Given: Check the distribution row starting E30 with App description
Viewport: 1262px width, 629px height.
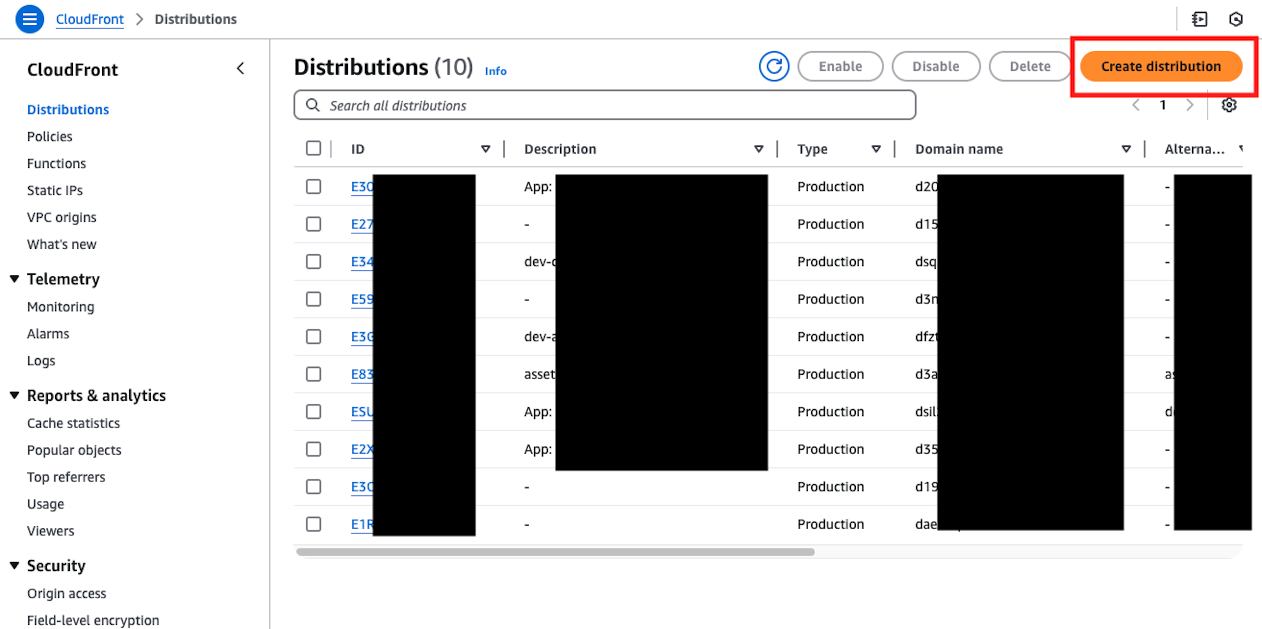Looking at the screenshot, I should tap(314, 186).
